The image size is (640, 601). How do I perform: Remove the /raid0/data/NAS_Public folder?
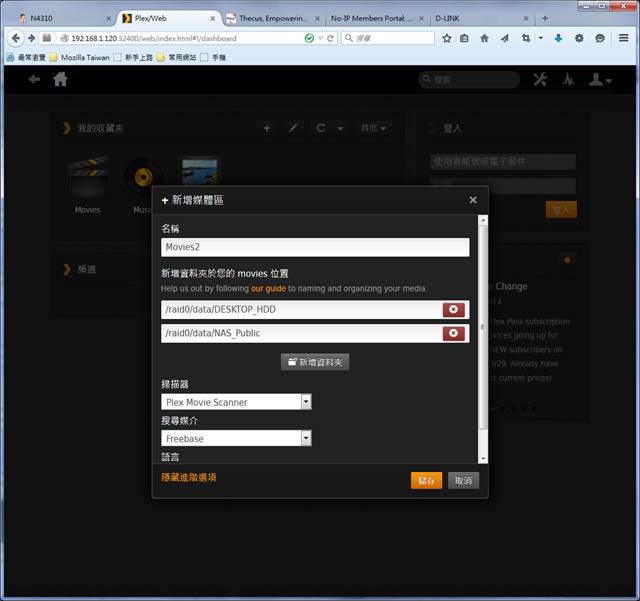click(x=453, y=333)
